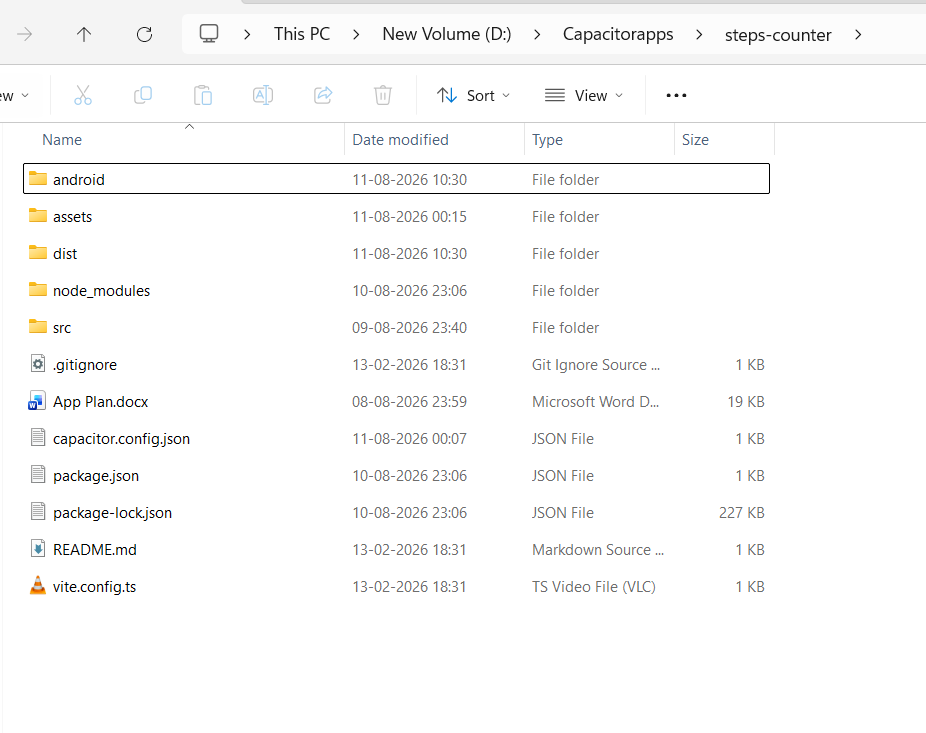926x733 pixels.
Task: Click the package.json file name
Action: click(x=96, y=476)
